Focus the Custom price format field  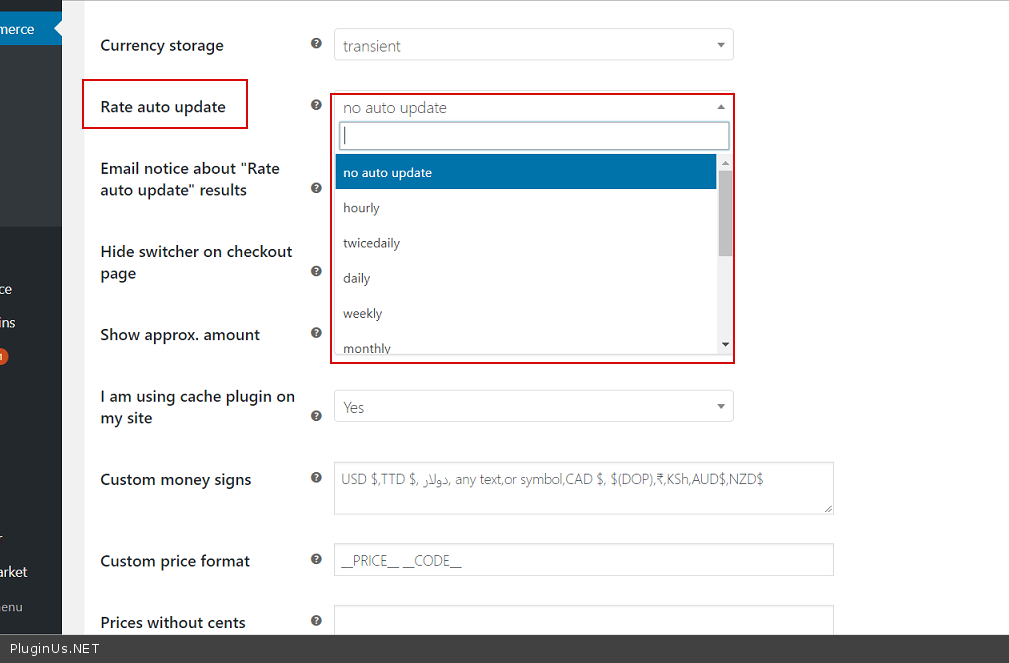click(584, 560)
